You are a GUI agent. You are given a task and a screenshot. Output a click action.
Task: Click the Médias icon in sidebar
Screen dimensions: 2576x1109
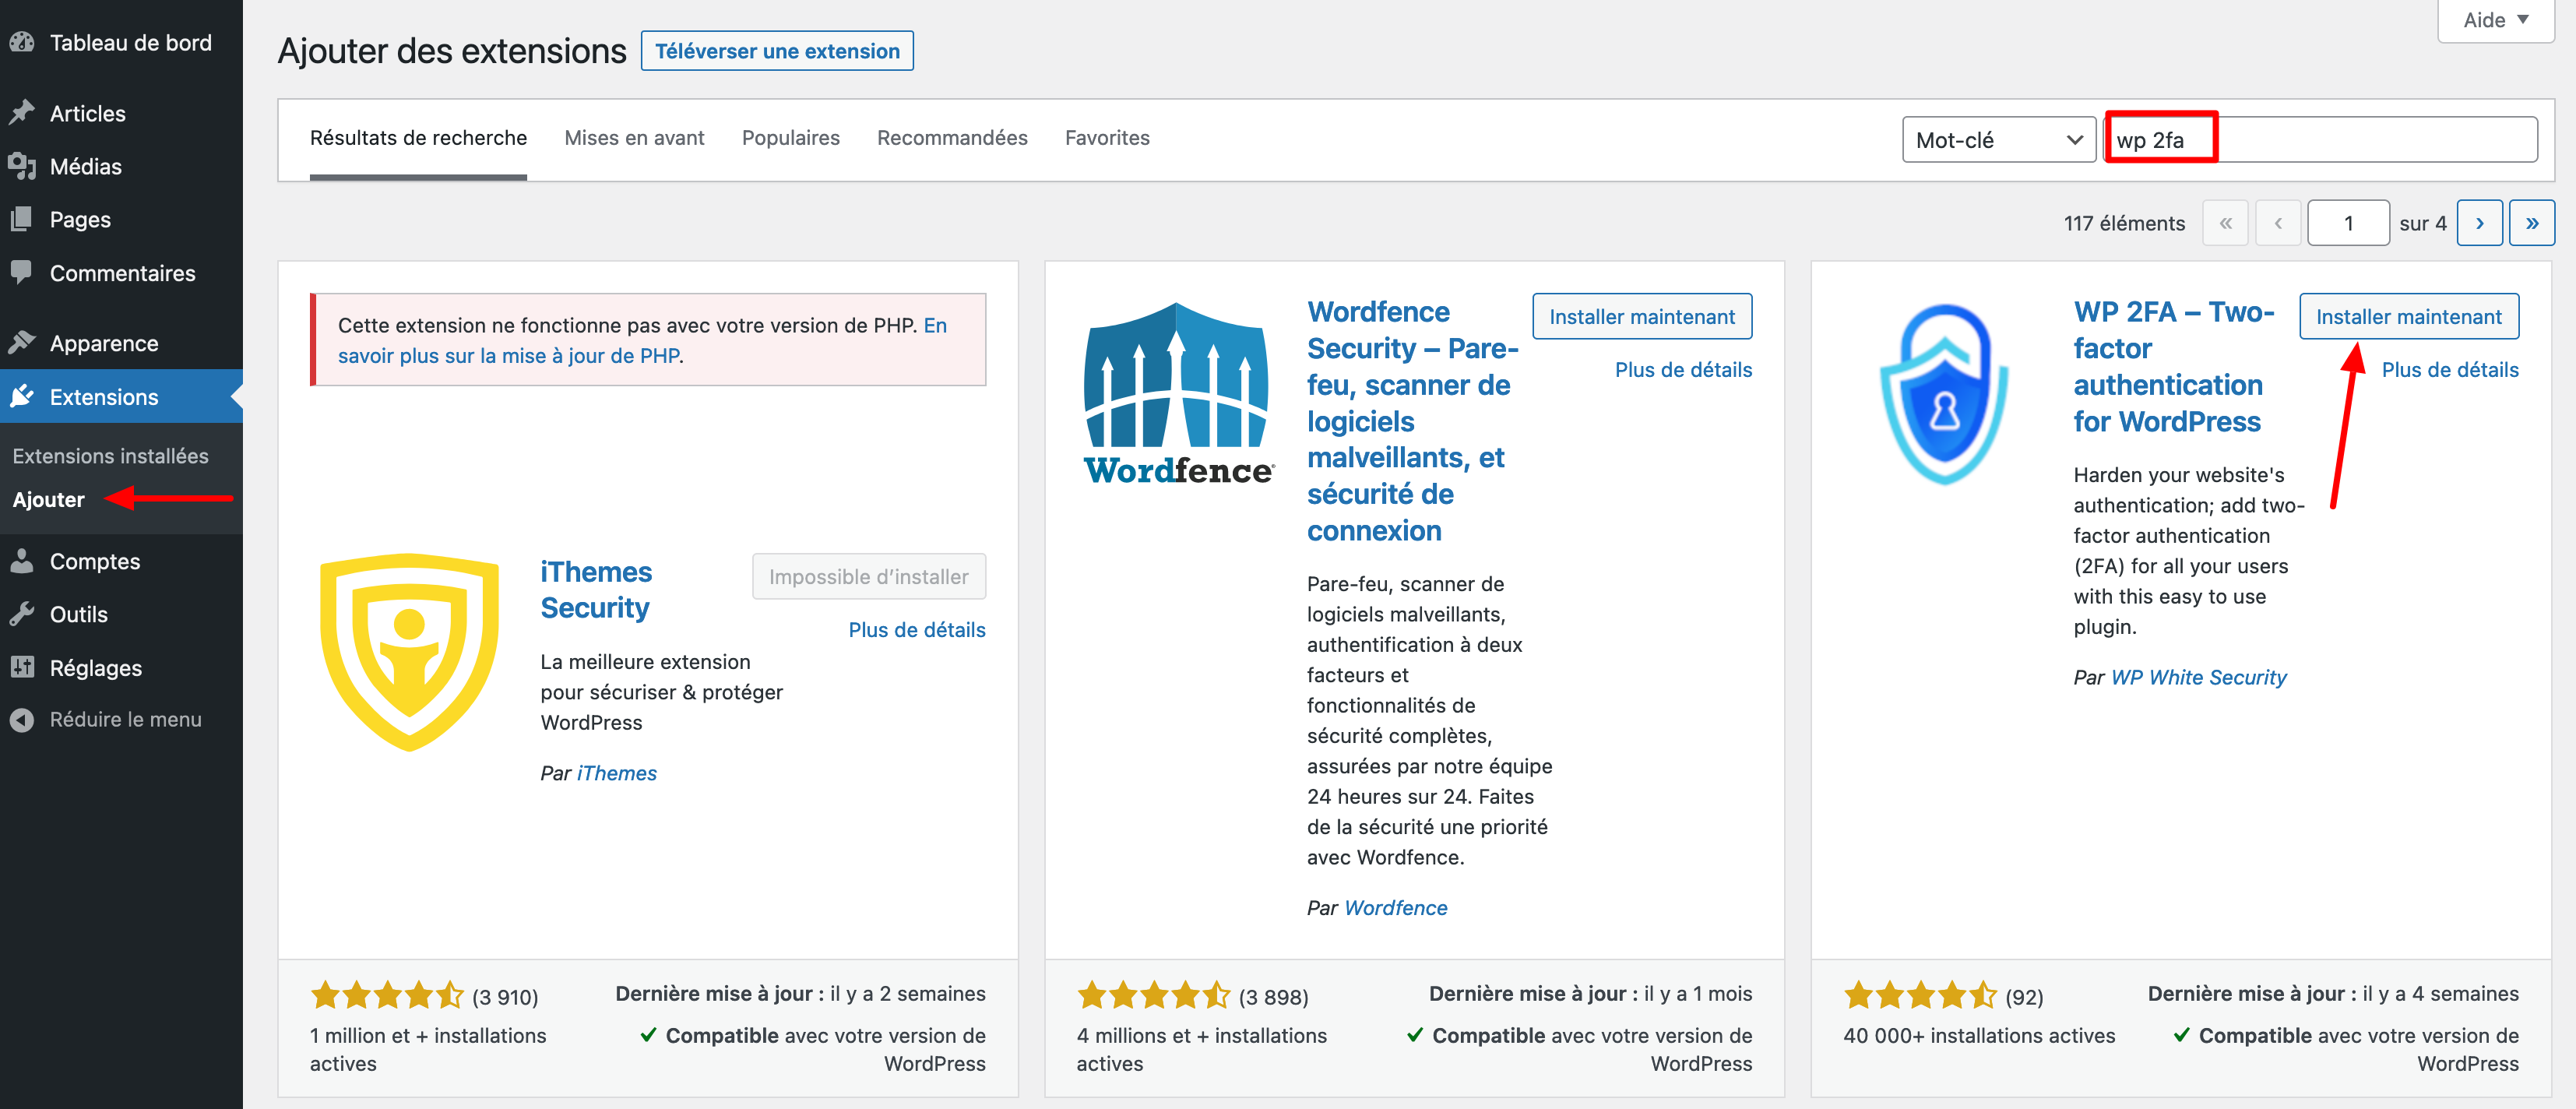pyautogui.click(x=22, y=166)
